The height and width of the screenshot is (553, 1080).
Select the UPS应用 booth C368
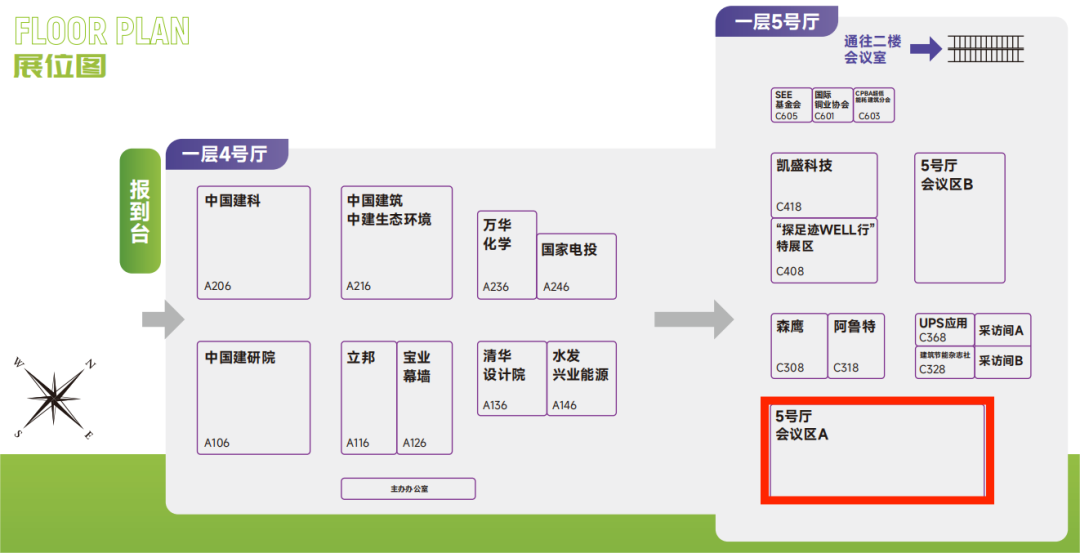[944, 330]
